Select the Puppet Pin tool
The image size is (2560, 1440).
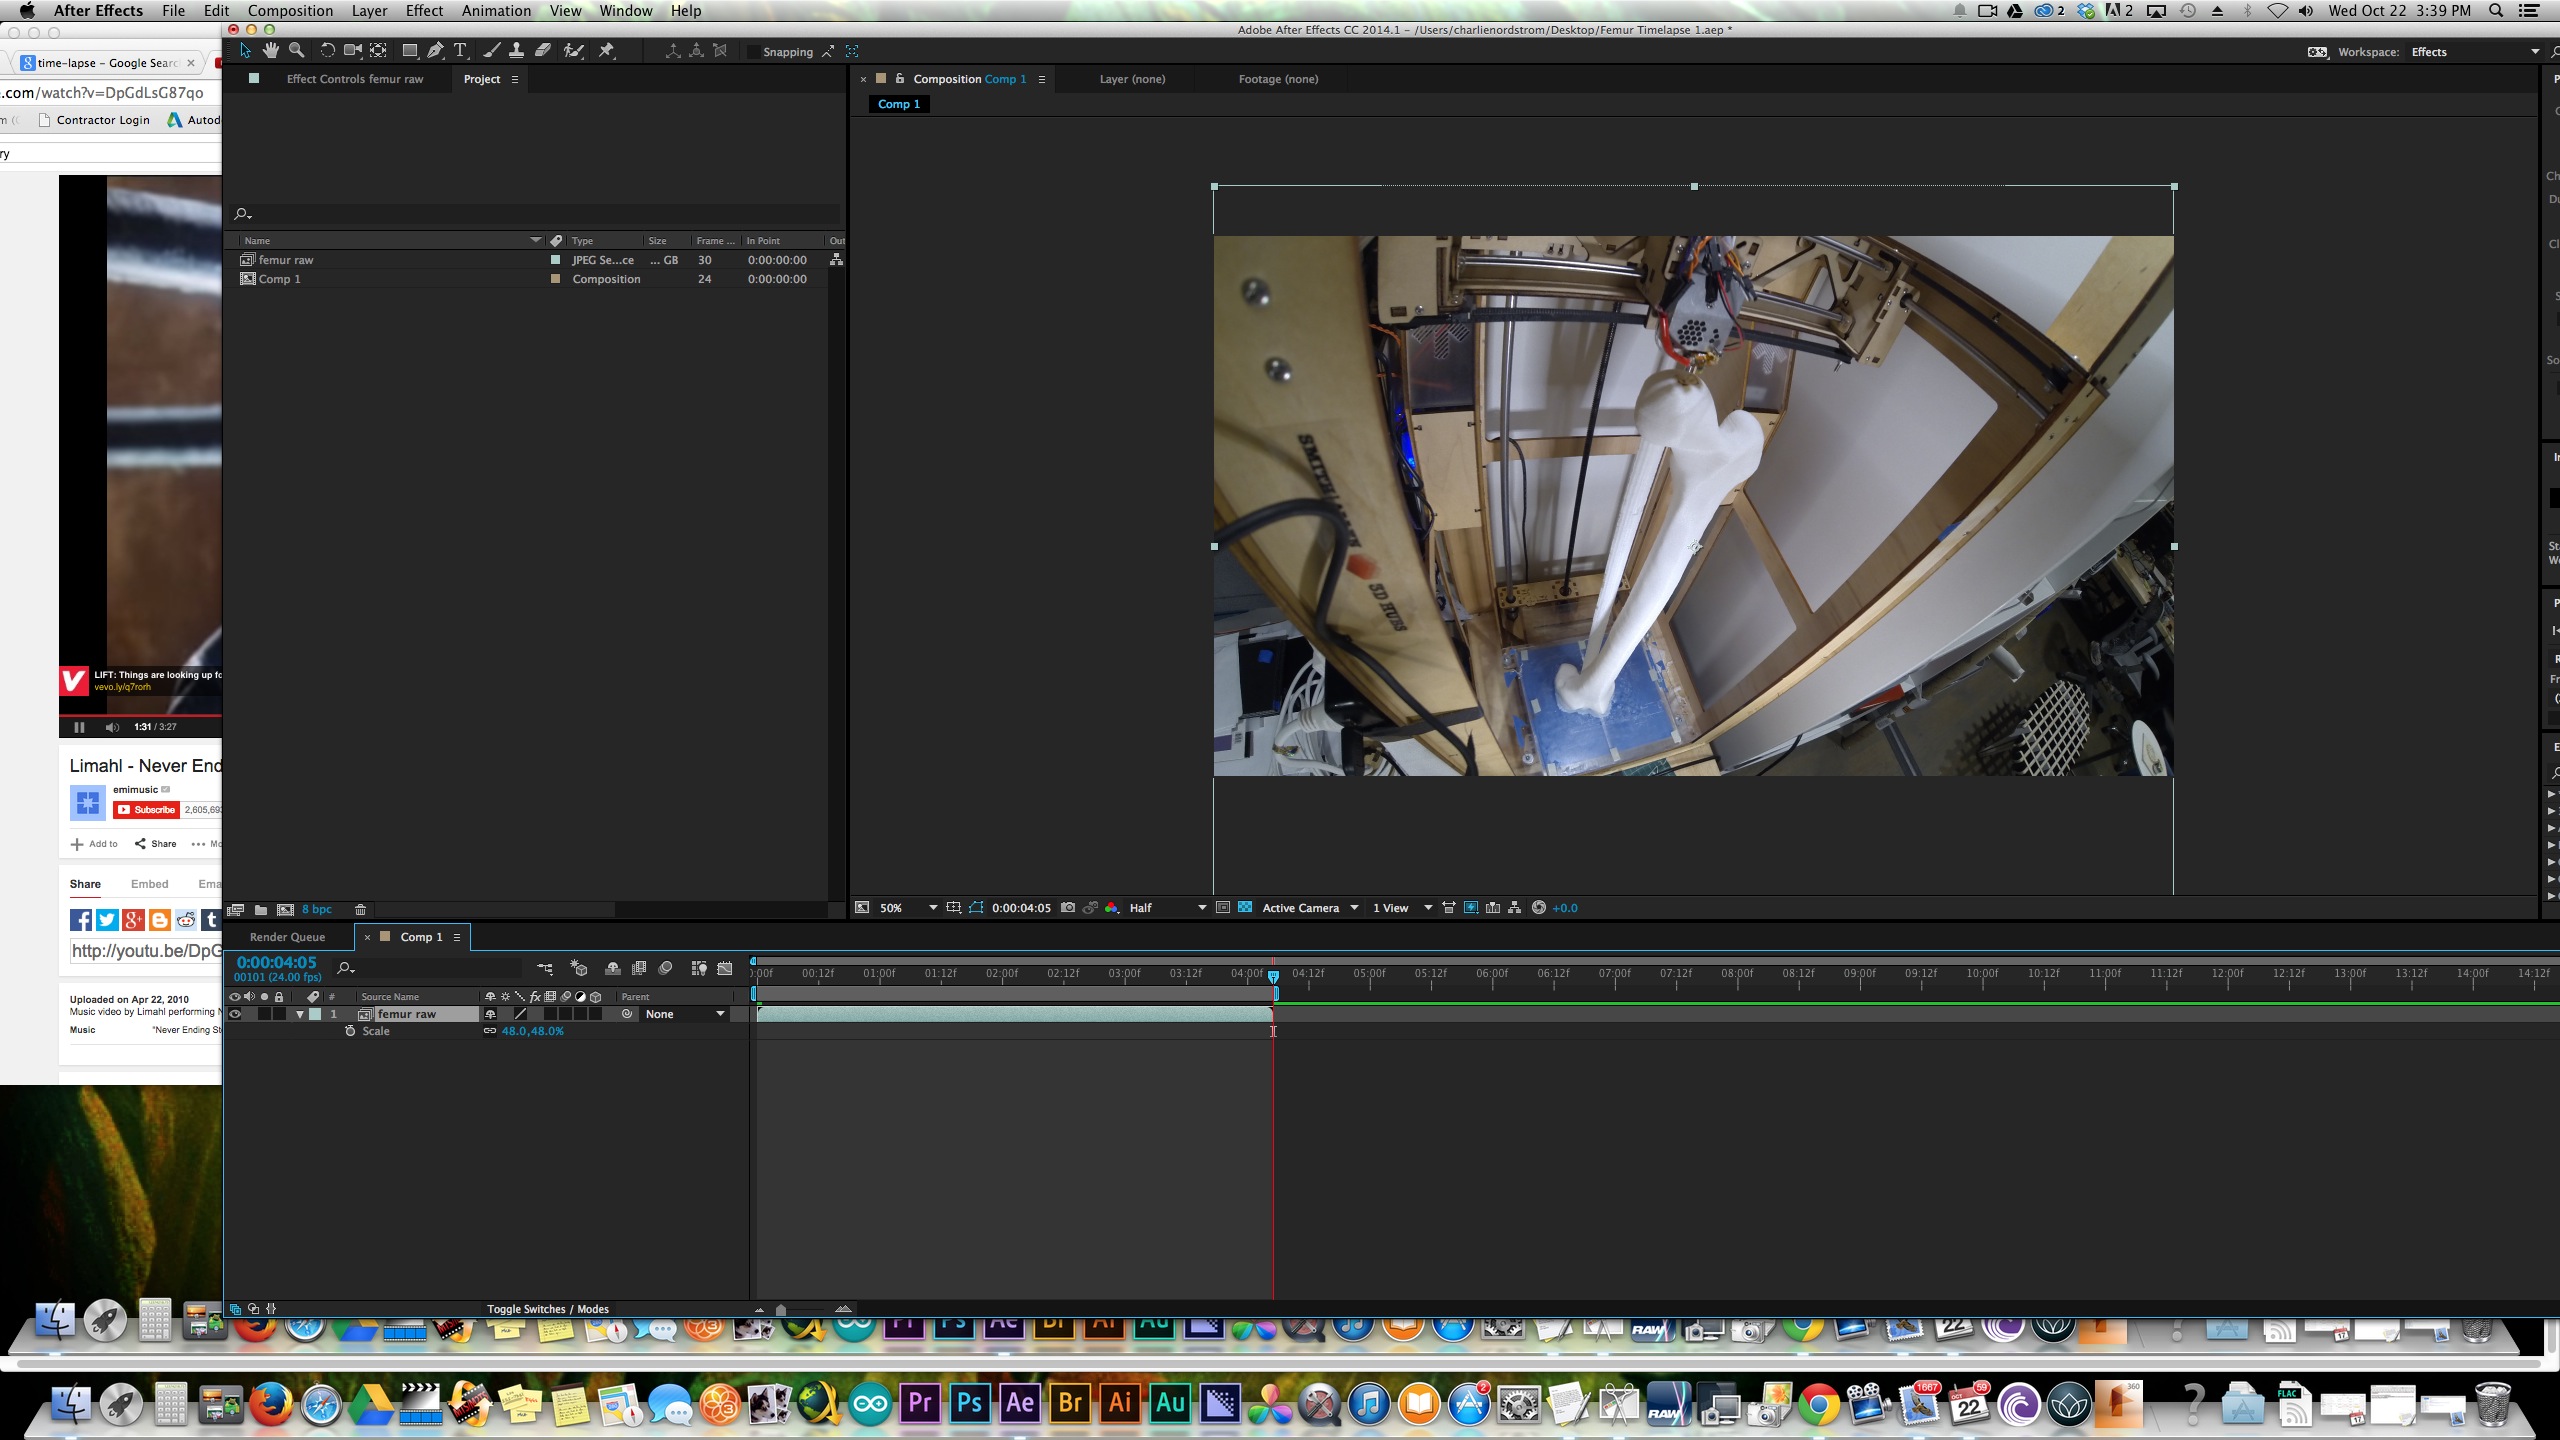[x=606, y=51]
